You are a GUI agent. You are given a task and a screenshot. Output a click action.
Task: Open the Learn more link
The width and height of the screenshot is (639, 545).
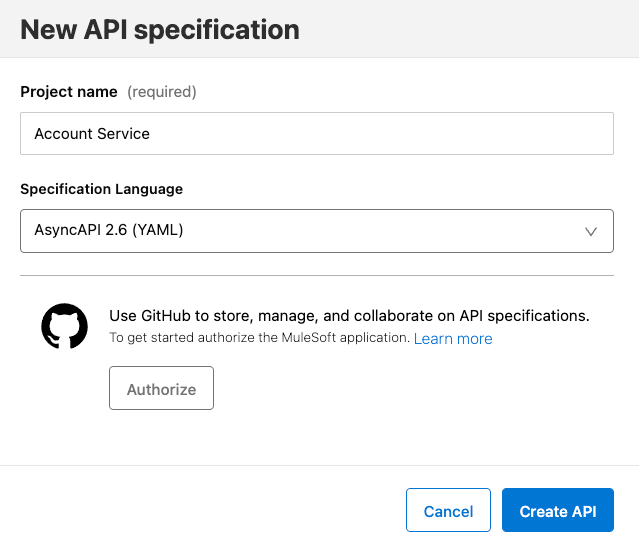453,339
